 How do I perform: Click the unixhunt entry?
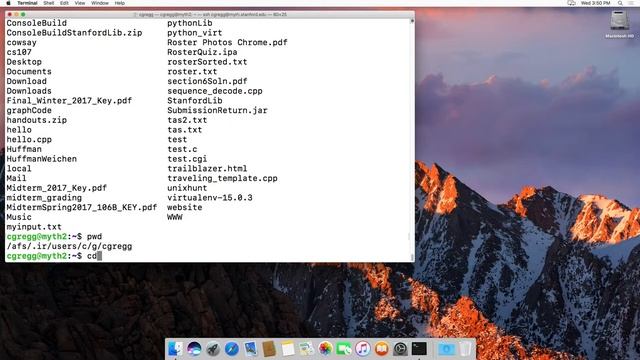pyautogui.click(x=187, y=188)
